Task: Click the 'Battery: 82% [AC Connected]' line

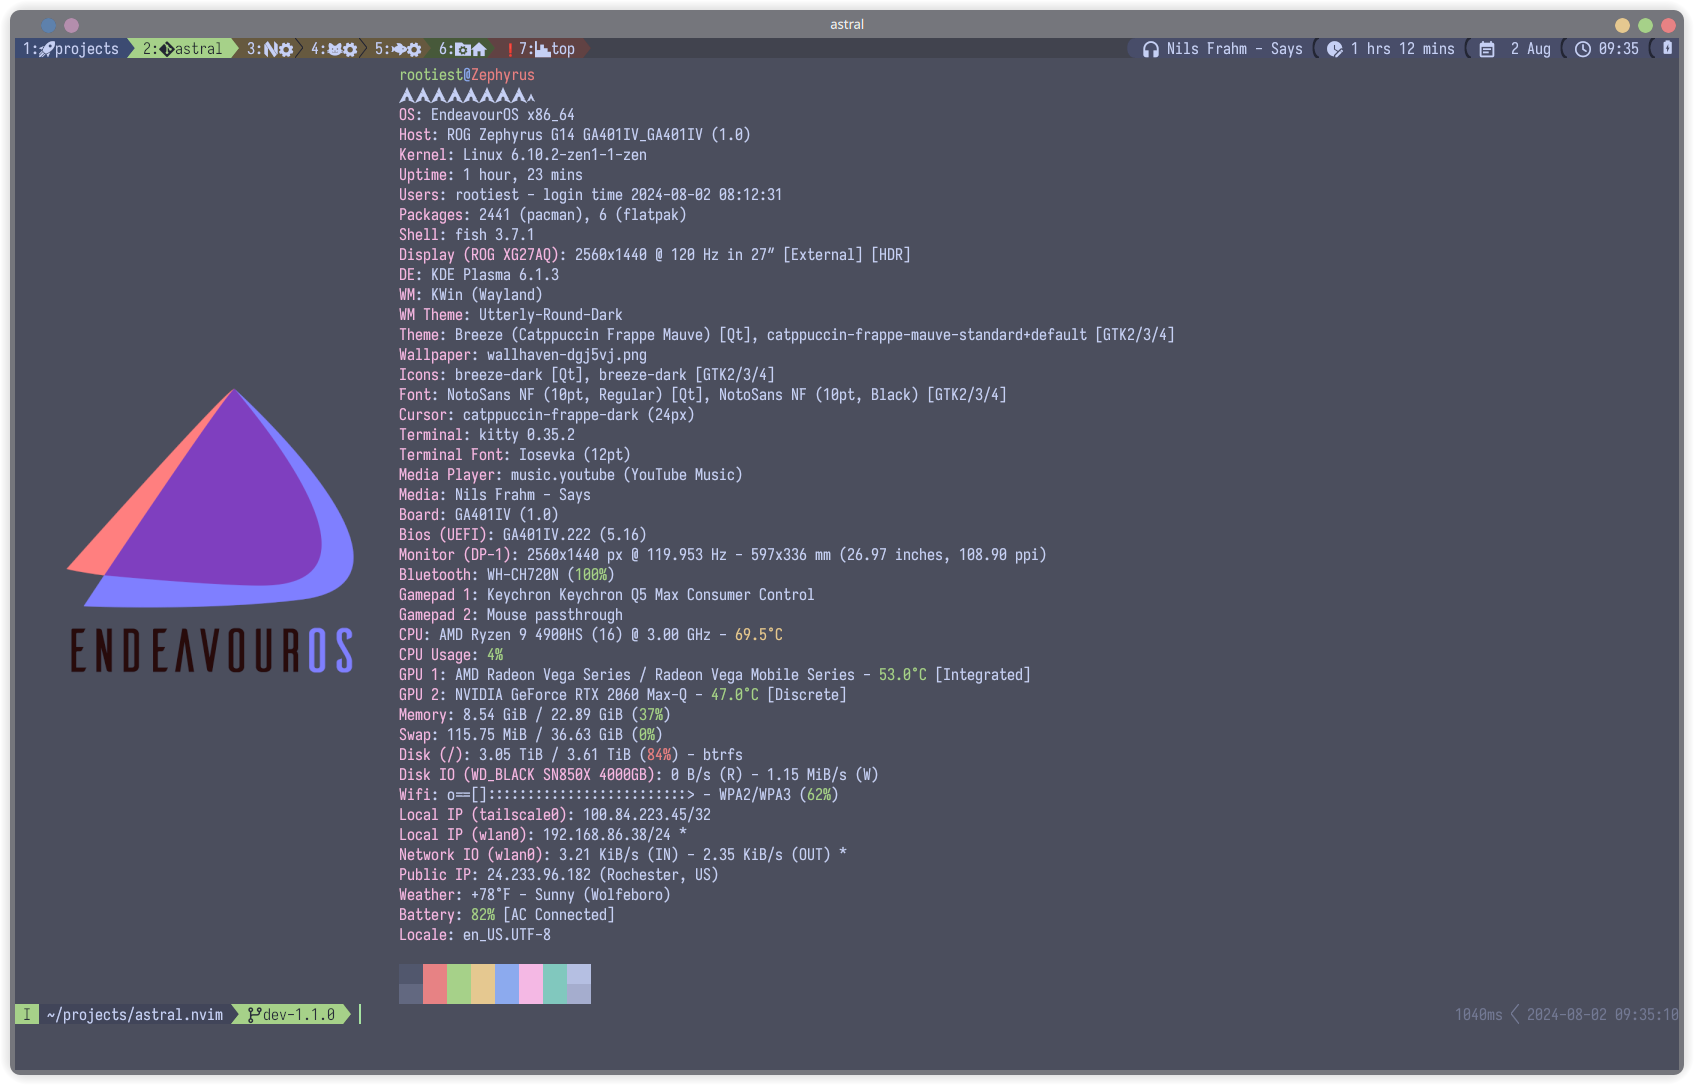Action: pyautogui.click(x=507, y=915)
